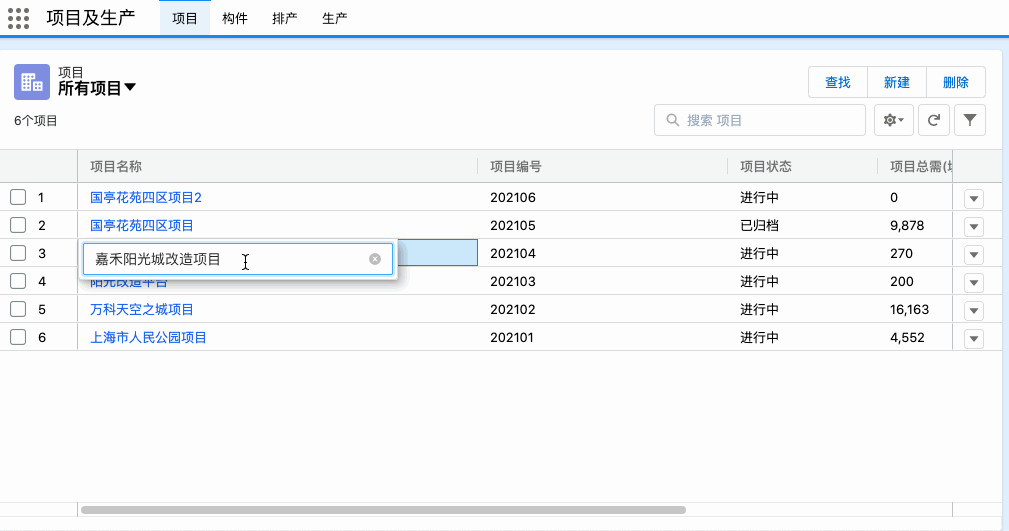Click the 9,878 total demand cell
This screenshot has width=1009, height=531.
point(907,225)
